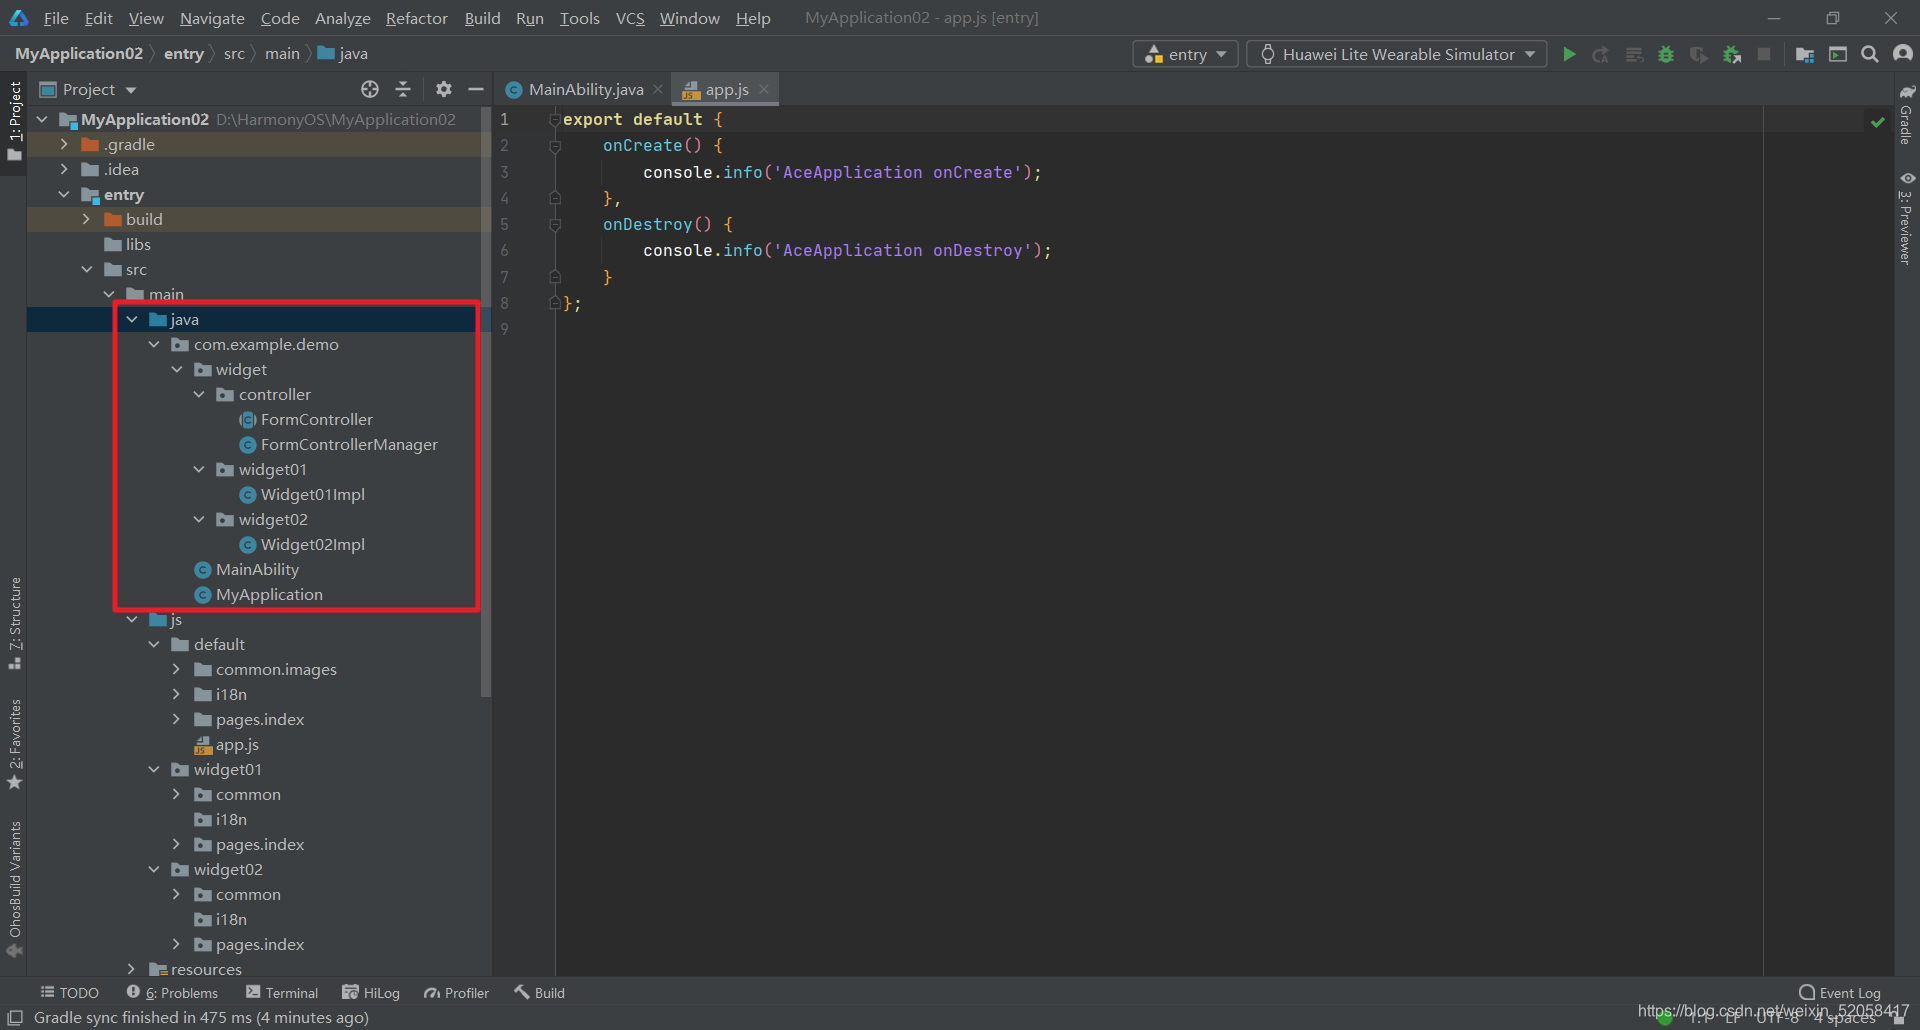This screenshot has height=1030, width=1920.
Task: Close the MainAbility.java editor tab
Action: [x=658, y=89]
